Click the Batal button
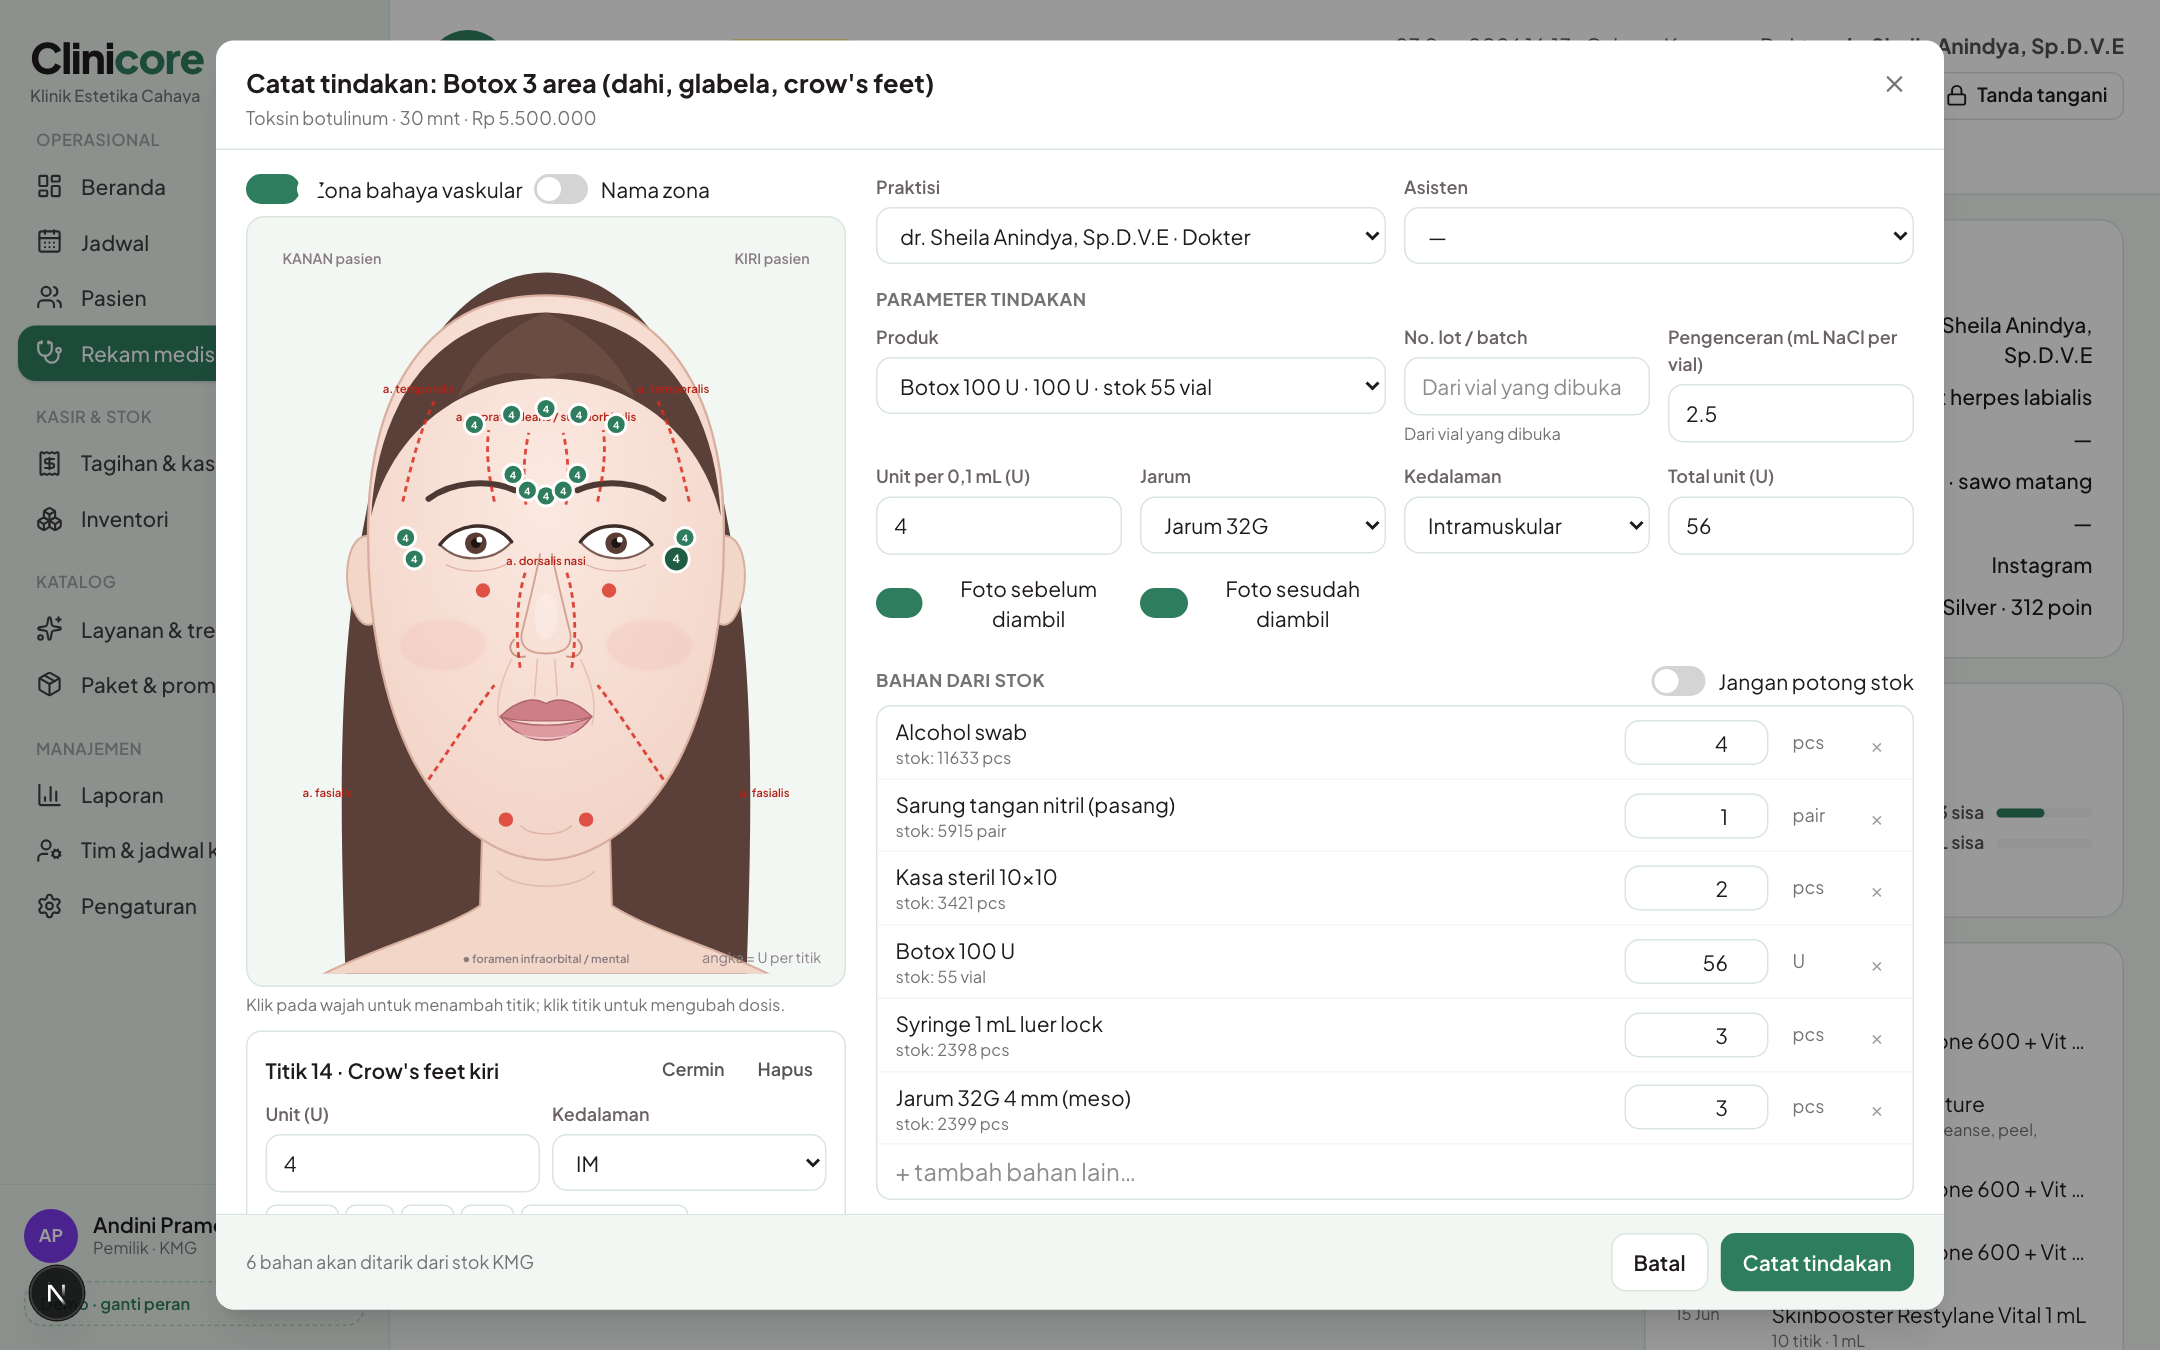Viewport: 2160px width, 1350px height. 1659,1262
